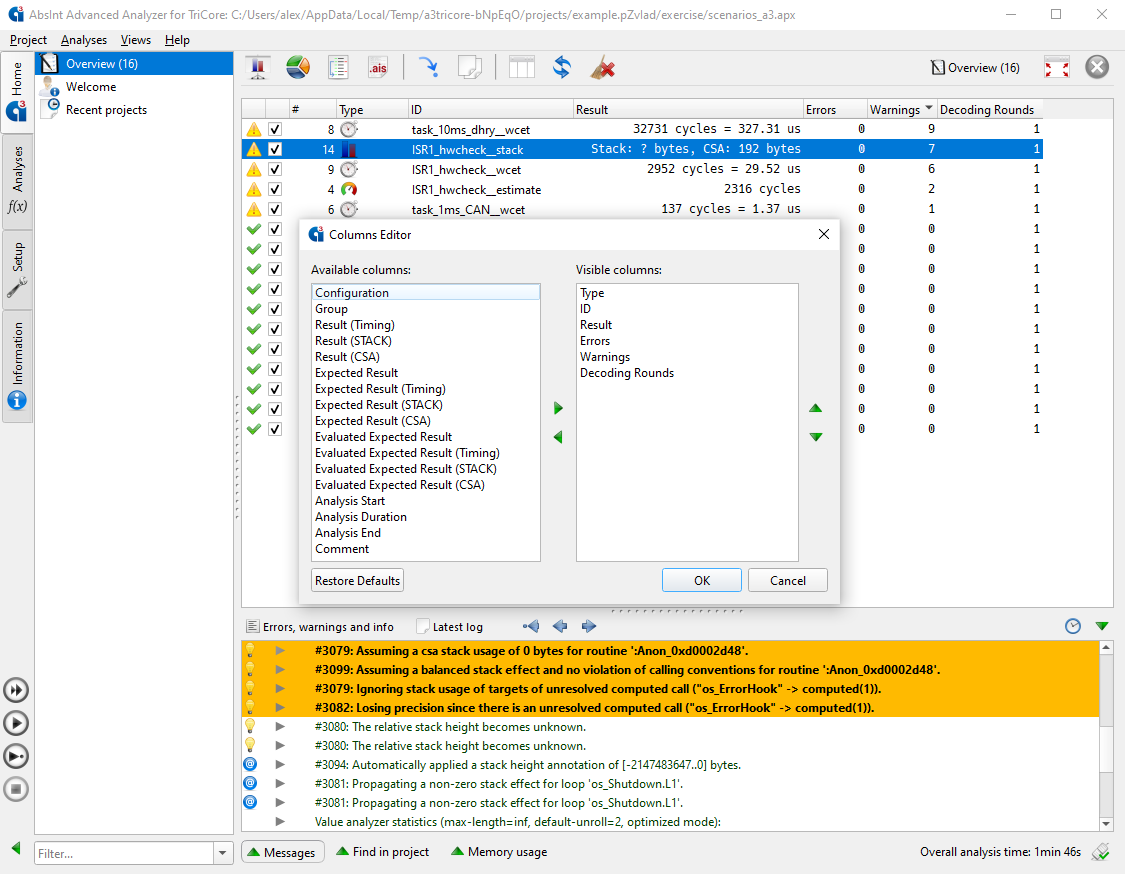The height and width of the screenshot is (874, 1125).
Task: Click the presentation screen toolbar icon
Action: (x=258, y=67)
